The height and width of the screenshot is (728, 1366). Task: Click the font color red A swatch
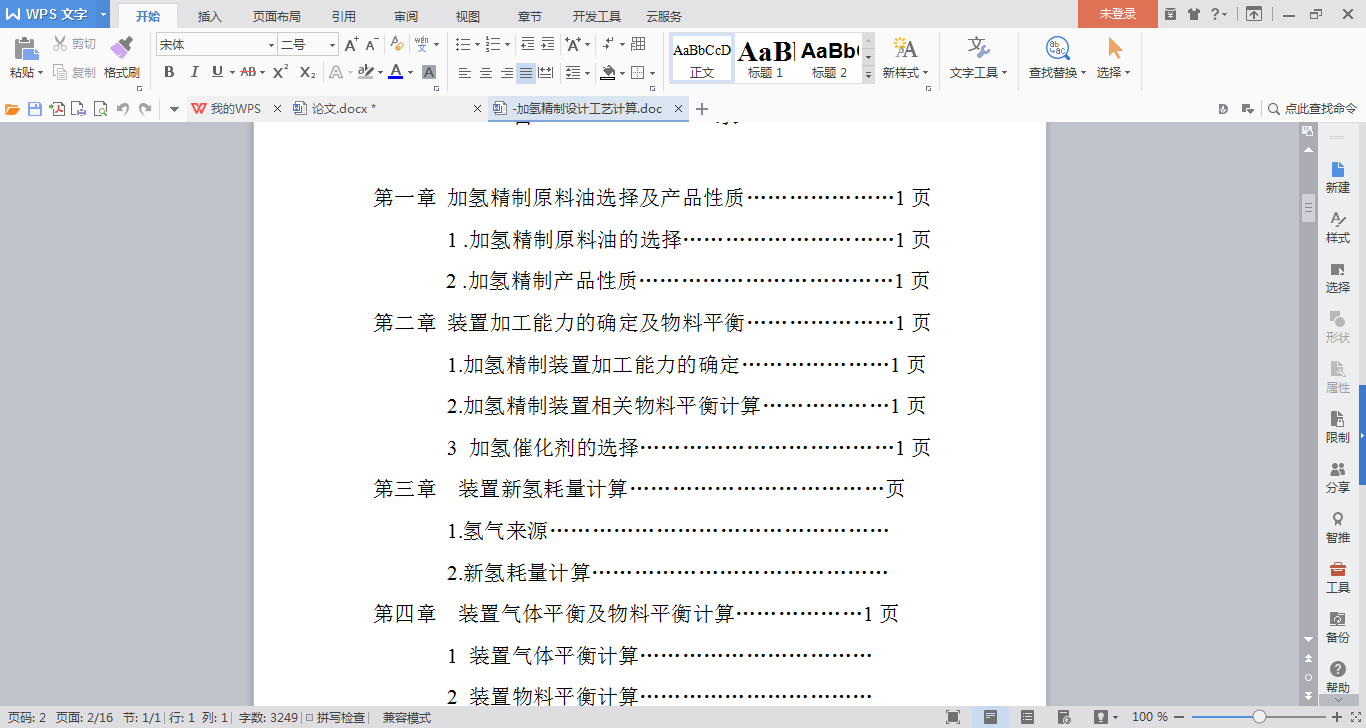396,72
